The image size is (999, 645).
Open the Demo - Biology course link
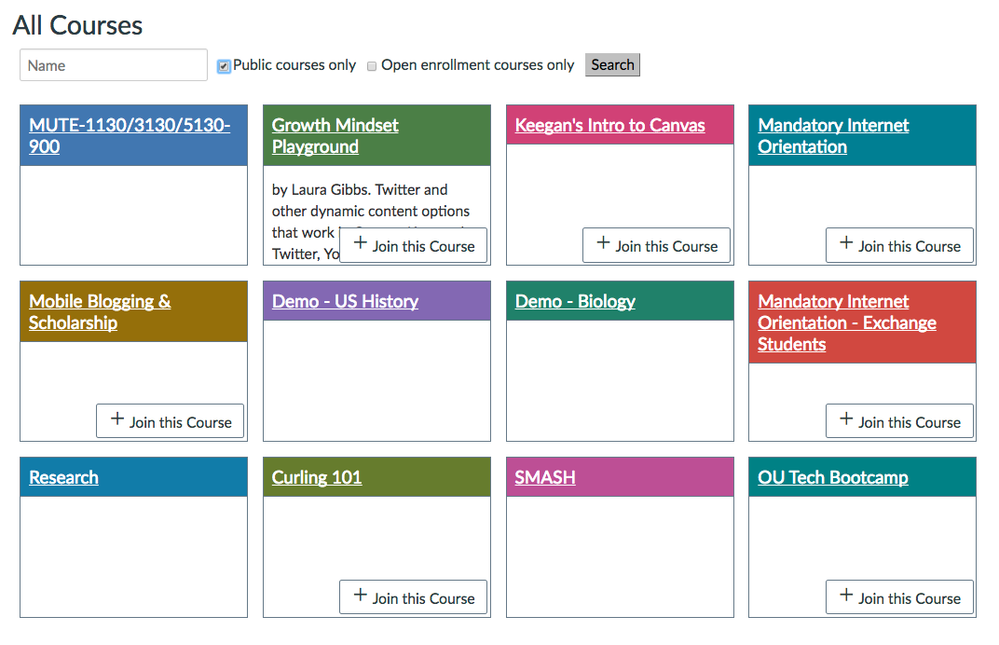point(575,301)
